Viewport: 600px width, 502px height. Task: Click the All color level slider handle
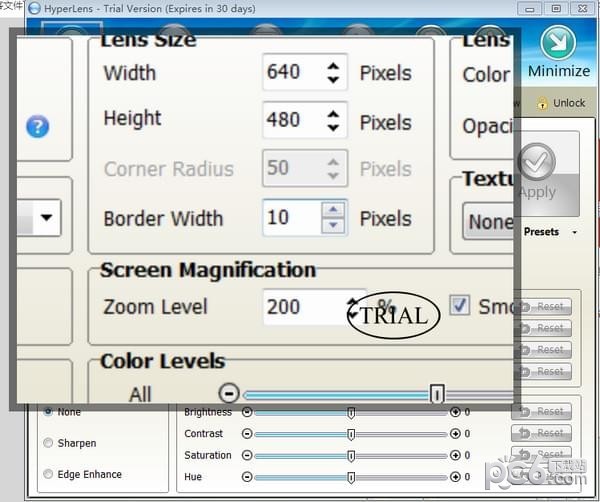tap(436, 394)
